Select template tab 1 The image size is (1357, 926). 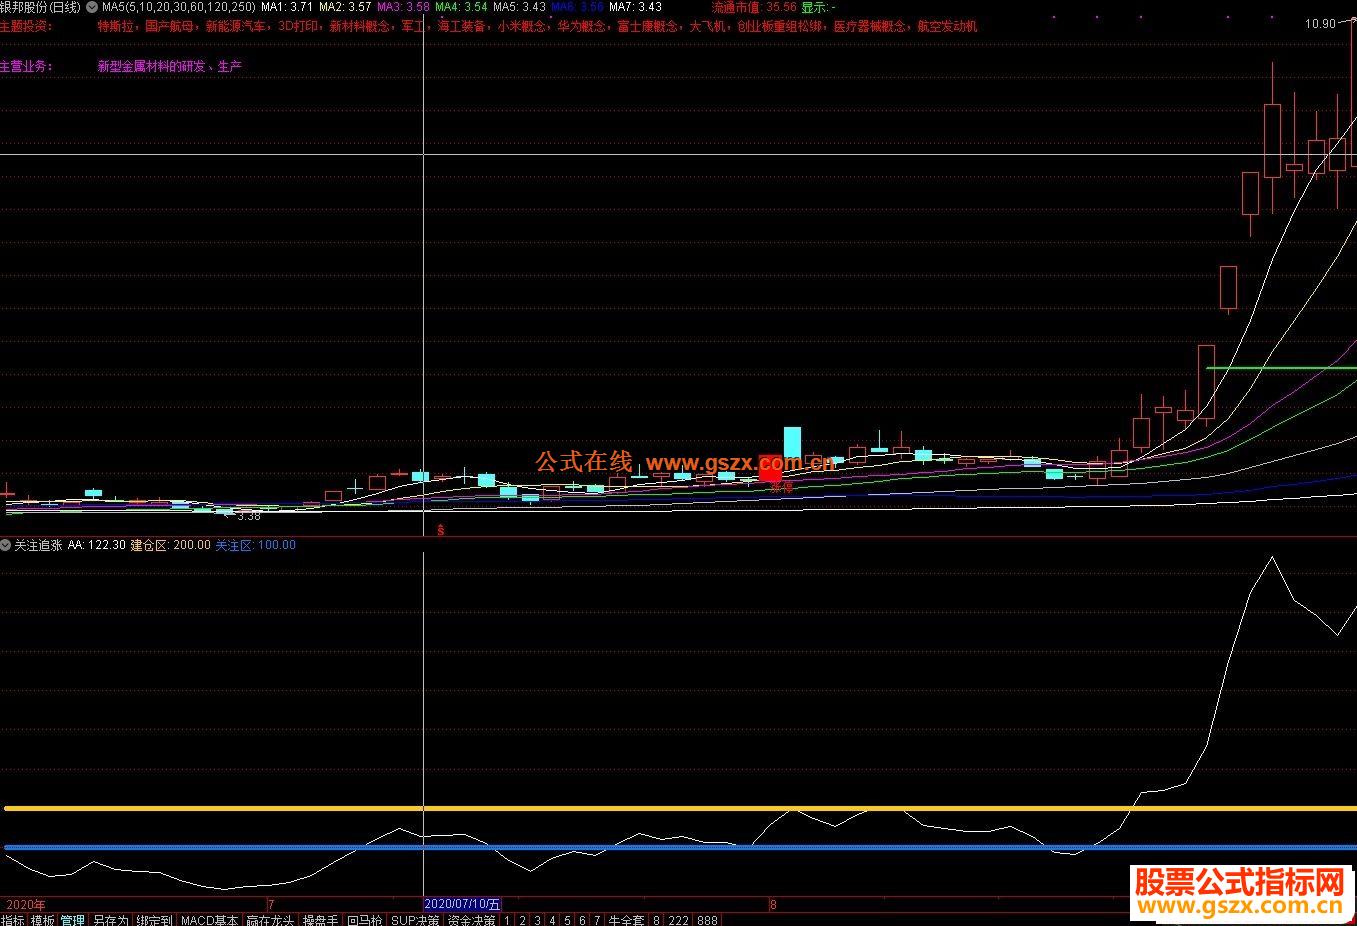point(507,920)
